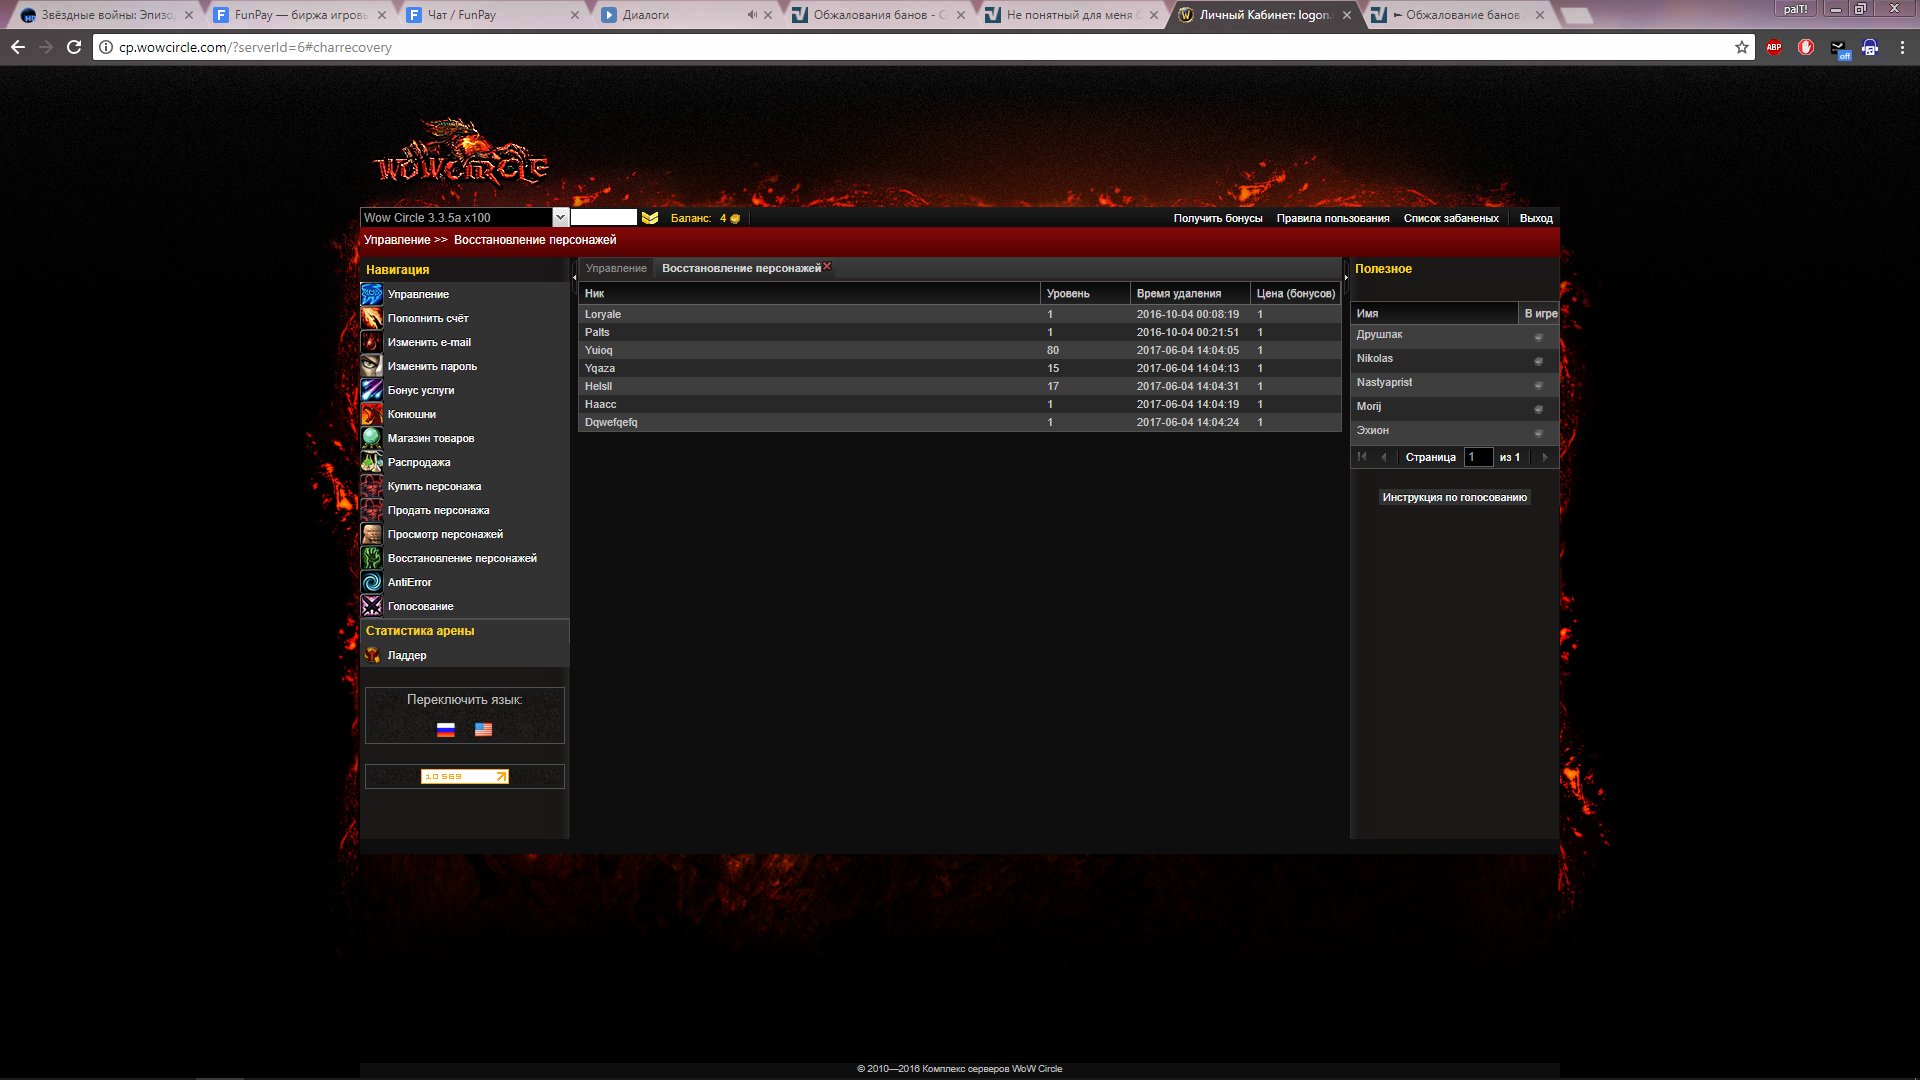This screenshot has width=1920, height=1080.
Task: Click the Получить бонусы link
Action: tap(1217, 218)
